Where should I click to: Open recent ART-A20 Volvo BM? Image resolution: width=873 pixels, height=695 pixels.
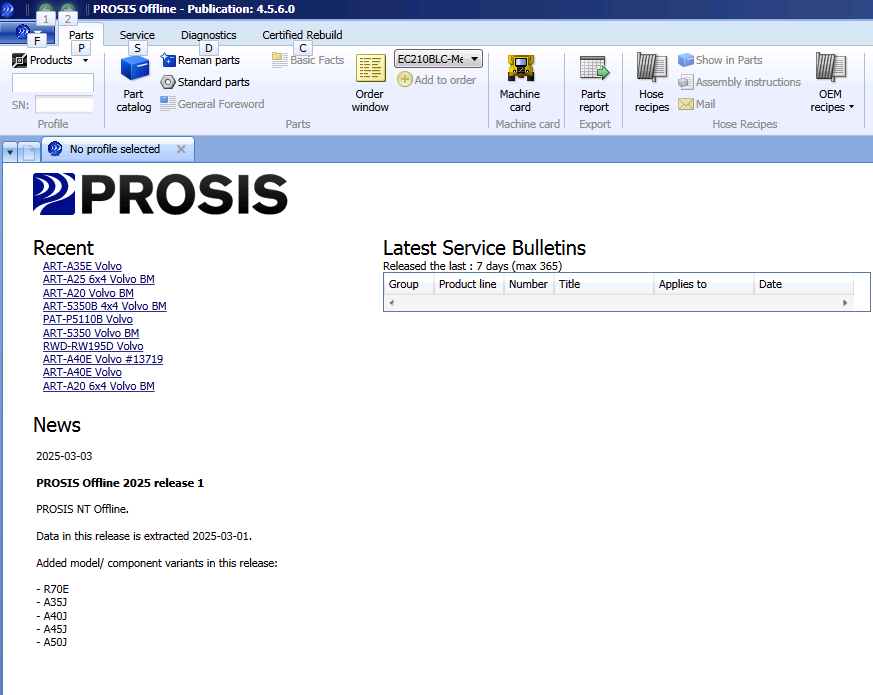click(x=88, y=293)
